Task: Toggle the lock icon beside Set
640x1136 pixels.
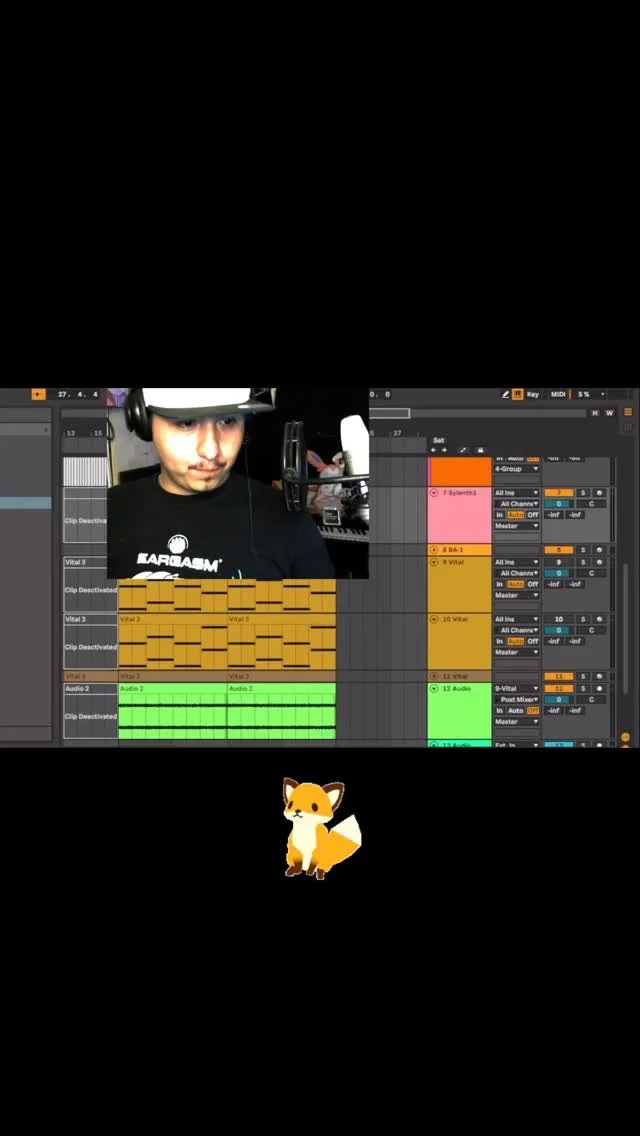Action: (x=480, y=450)
